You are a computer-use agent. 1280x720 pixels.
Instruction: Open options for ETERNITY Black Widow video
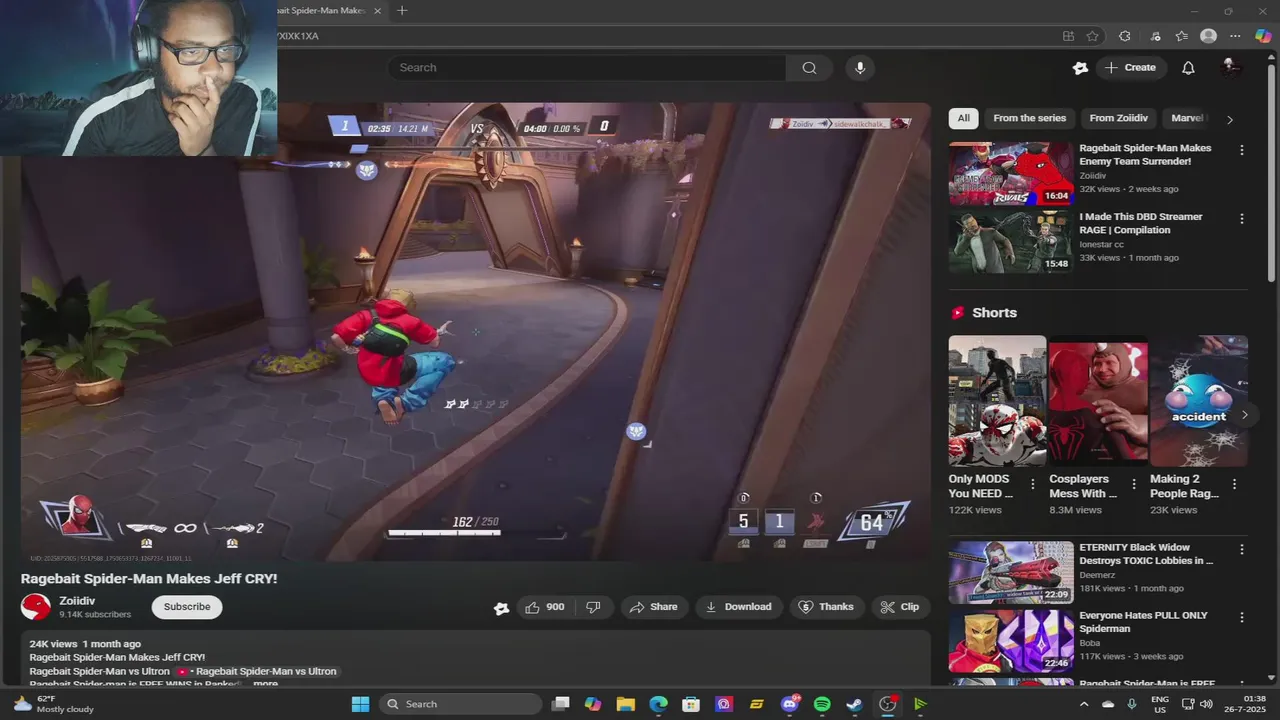pyautogui.click(x=1242, y=550)
